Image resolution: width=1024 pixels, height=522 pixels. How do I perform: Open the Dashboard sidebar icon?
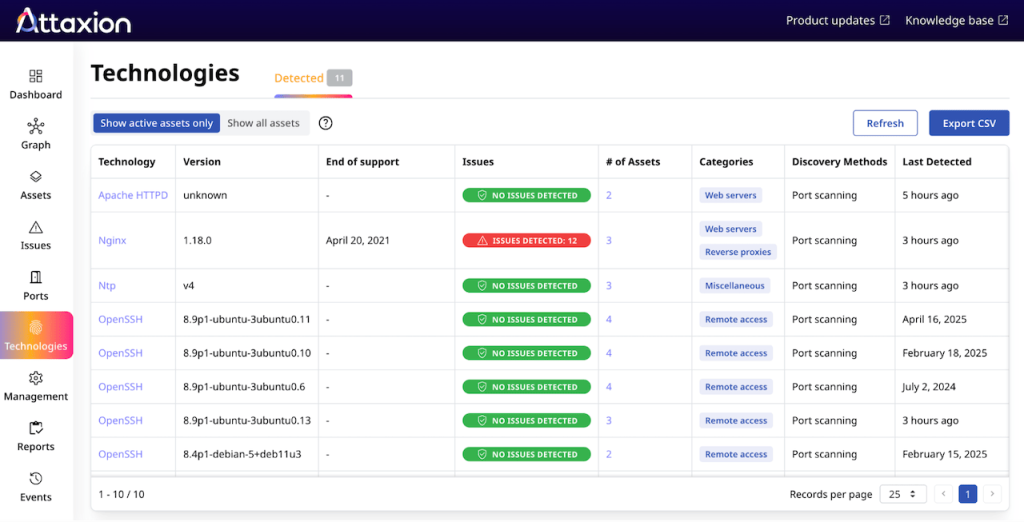[x=35, y=76]
